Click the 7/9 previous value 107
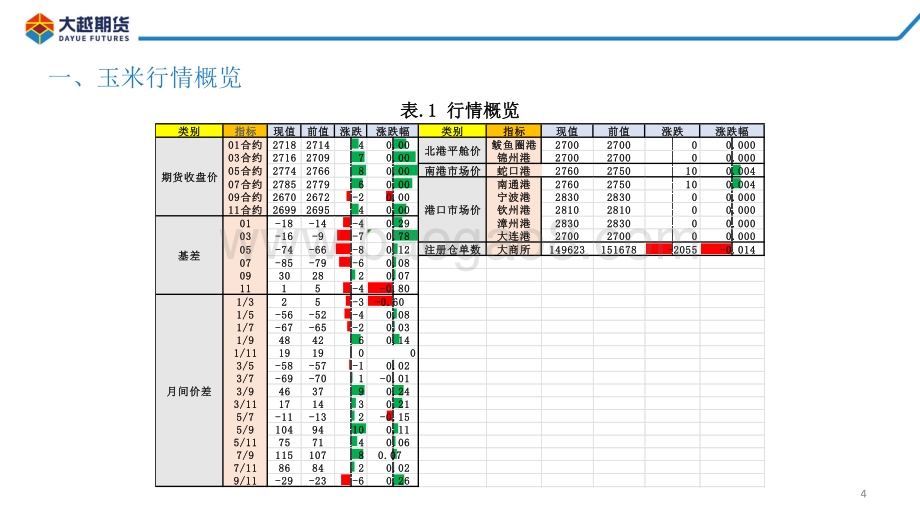This screenshot has height=518, width=920. pos(317,456)
